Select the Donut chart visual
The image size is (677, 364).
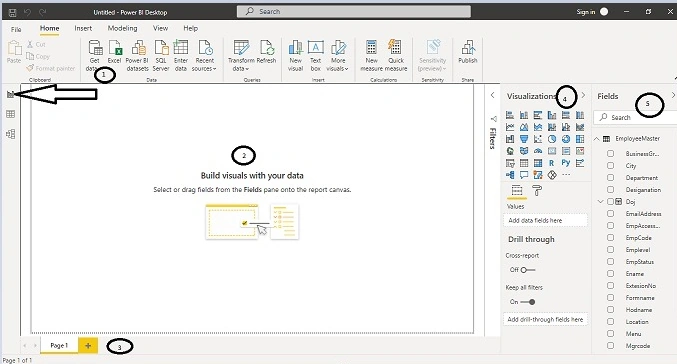[x=566, y=139]
